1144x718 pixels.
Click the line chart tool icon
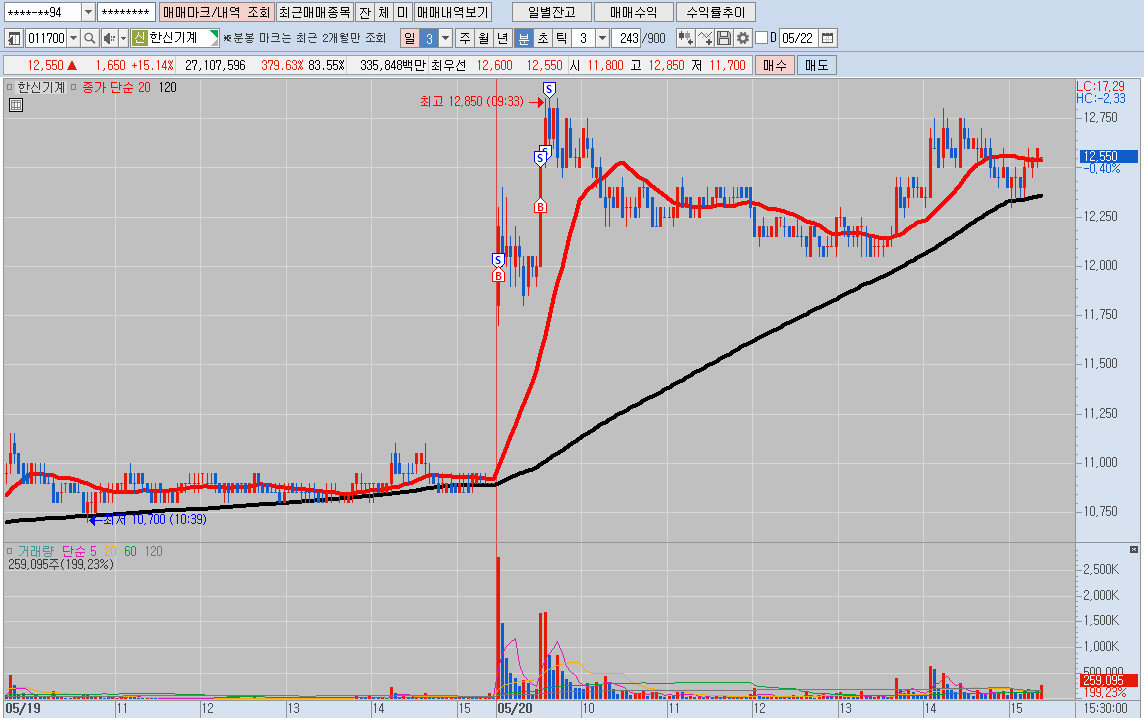click(705, 38)
